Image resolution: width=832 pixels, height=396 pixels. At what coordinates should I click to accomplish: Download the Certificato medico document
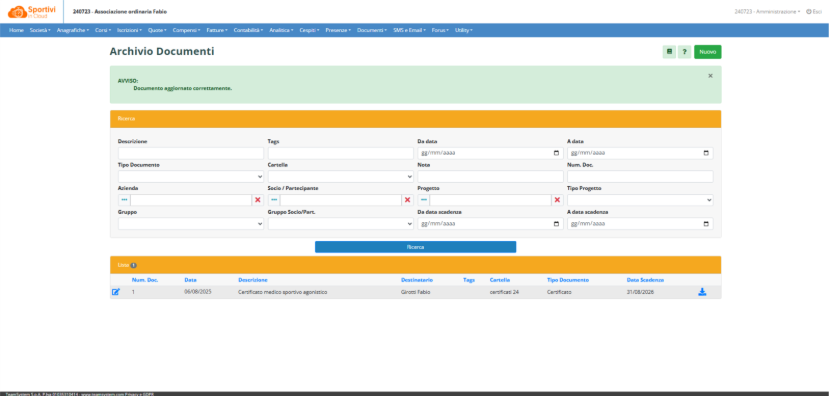point(702,292)
